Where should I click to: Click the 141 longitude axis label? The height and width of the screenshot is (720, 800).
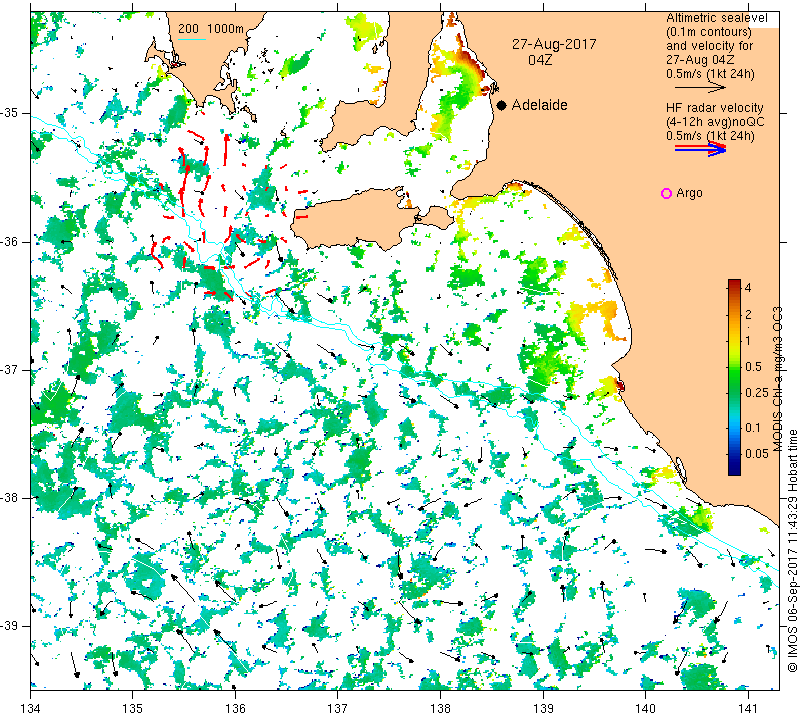click(x=748, y=709)
